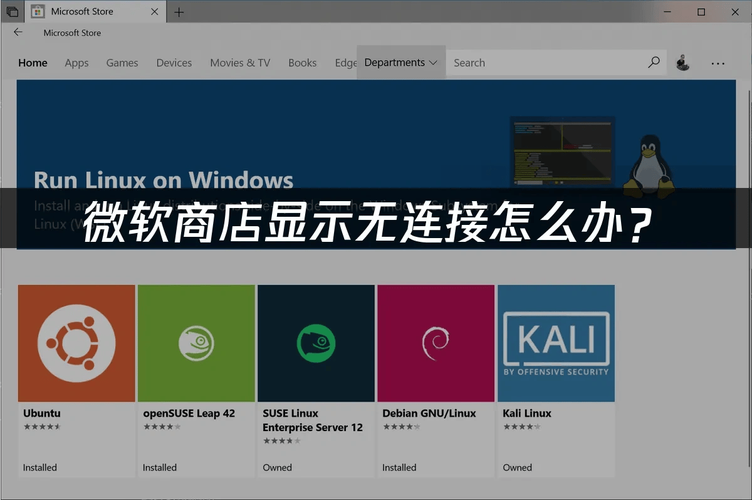Open the user account avatar
The height and width of the screenshot is (500, 752).
click(682, 63)
